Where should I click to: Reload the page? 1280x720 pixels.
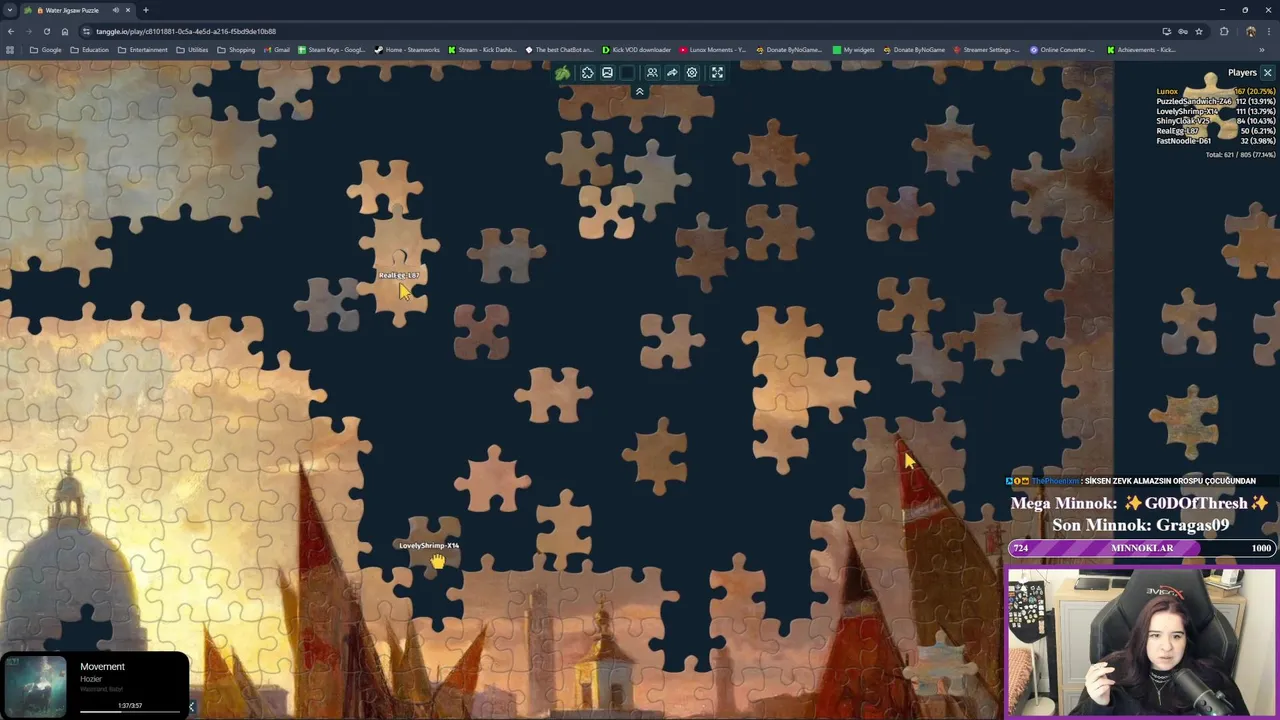46,31
